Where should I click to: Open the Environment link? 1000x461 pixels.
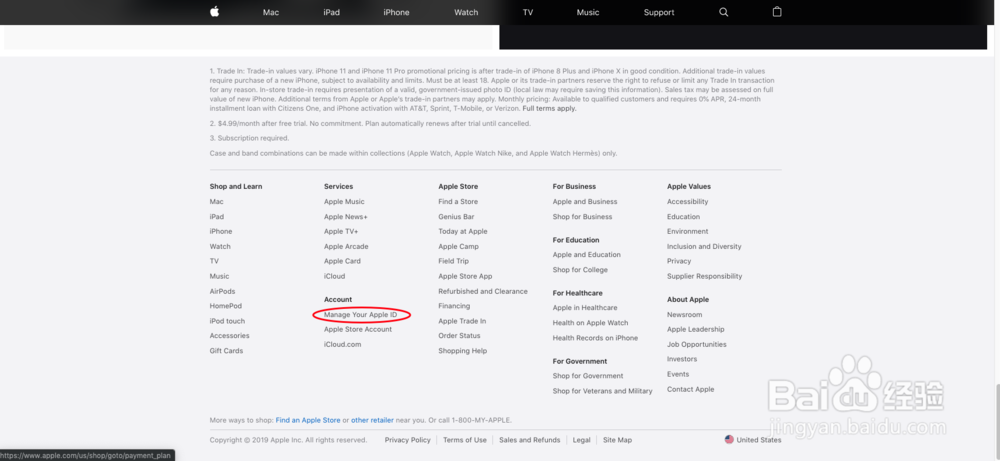pos(688,231)
